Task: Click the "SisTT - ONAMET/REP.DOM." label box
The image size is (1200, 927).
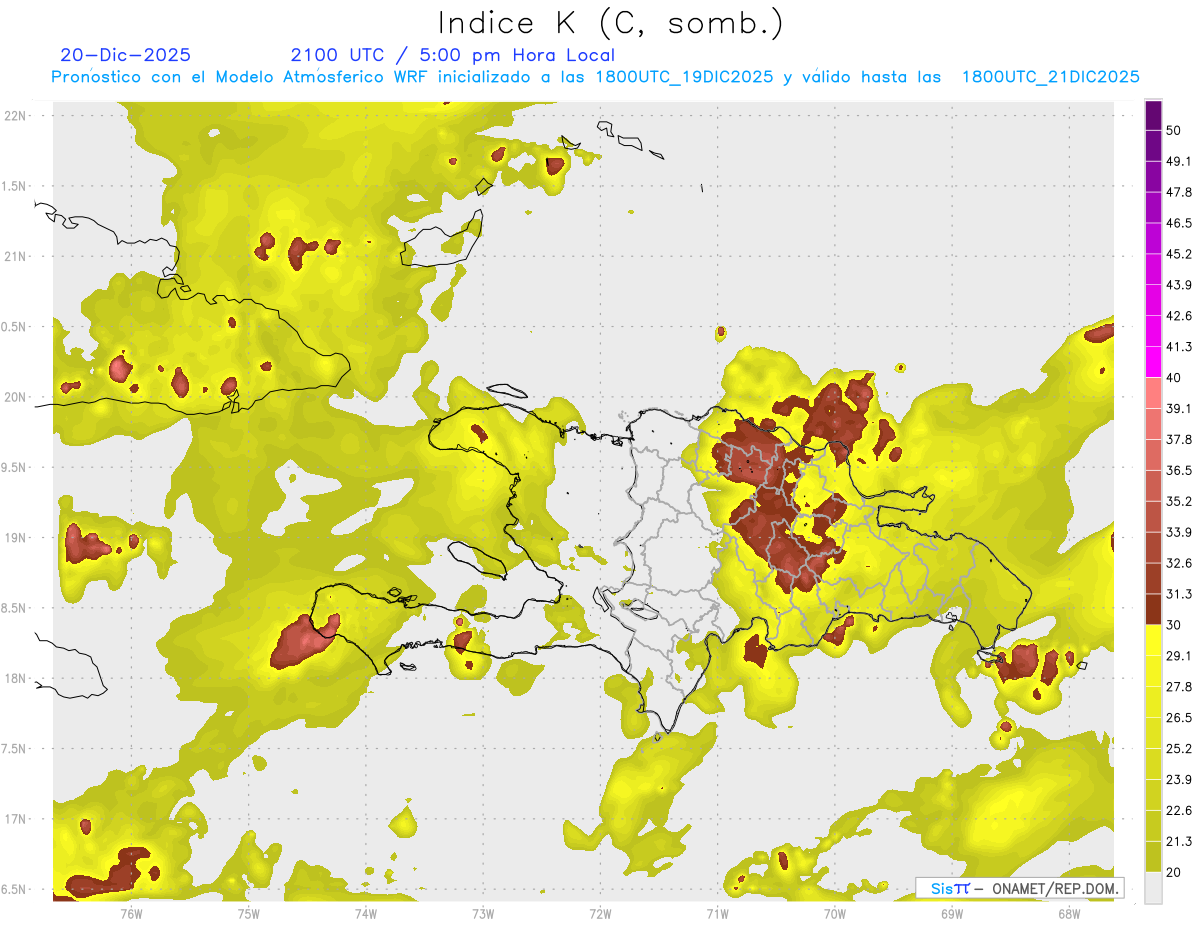Action: point(1019,888)
